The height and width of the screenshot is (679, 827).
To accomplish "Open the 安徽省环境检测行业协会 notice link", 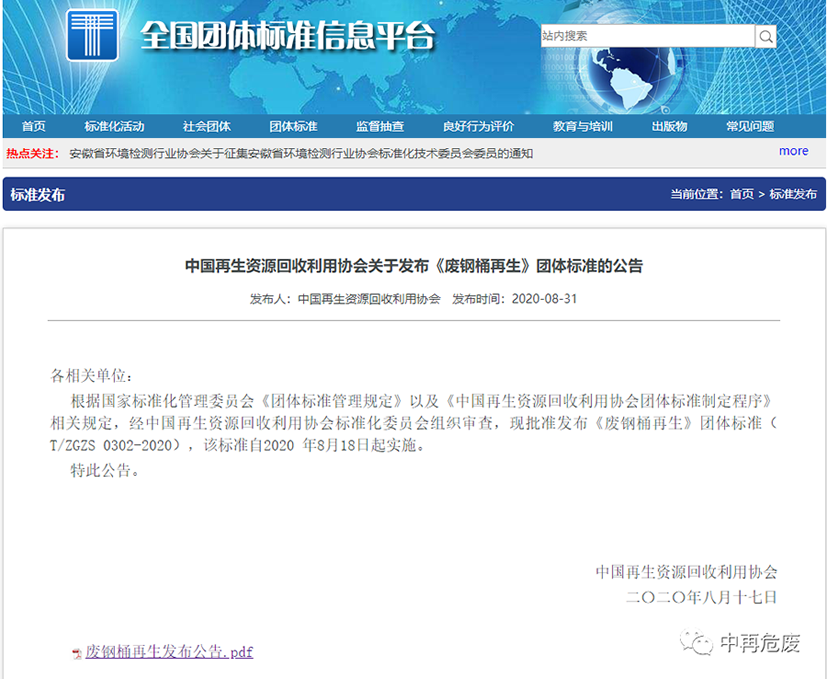I will [300, 153].
